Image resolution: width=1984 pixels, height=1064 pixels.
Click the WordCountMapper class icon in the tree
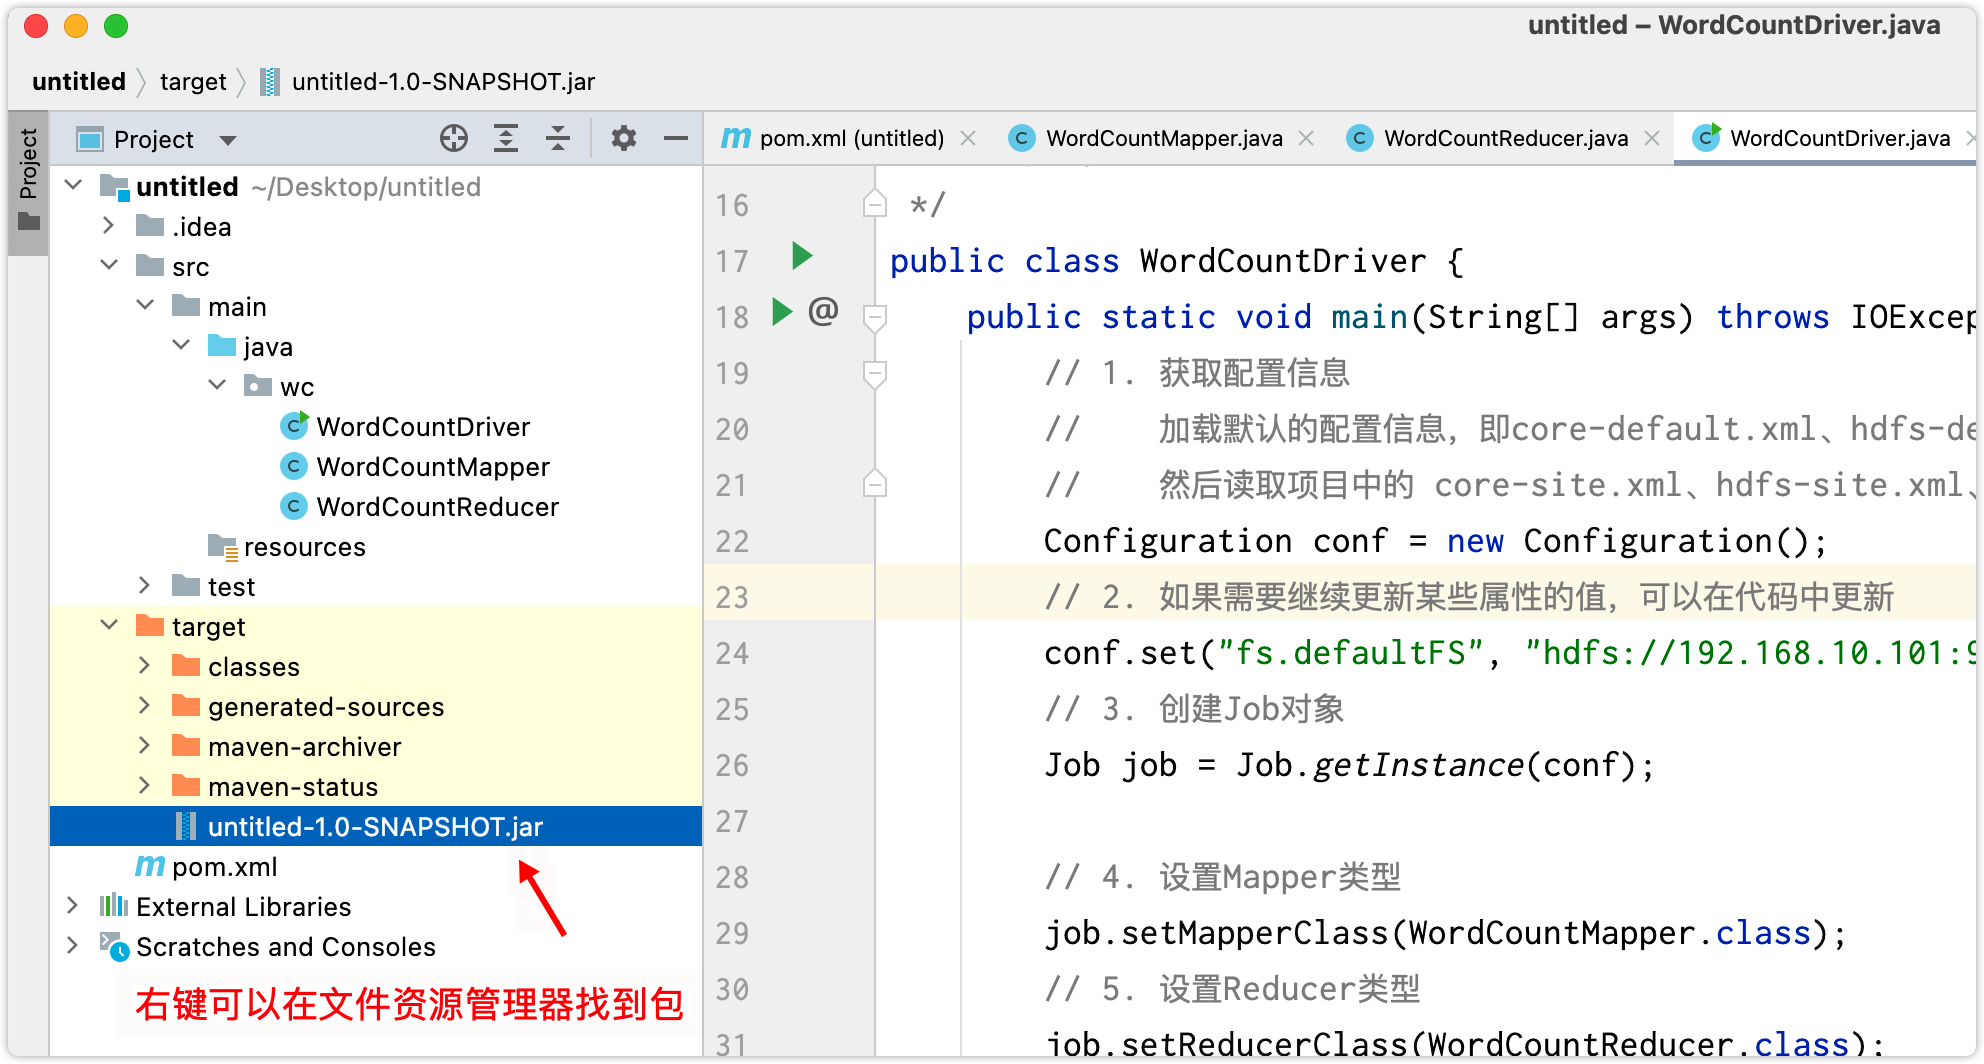pyautogui.click(x=293, y=466)
